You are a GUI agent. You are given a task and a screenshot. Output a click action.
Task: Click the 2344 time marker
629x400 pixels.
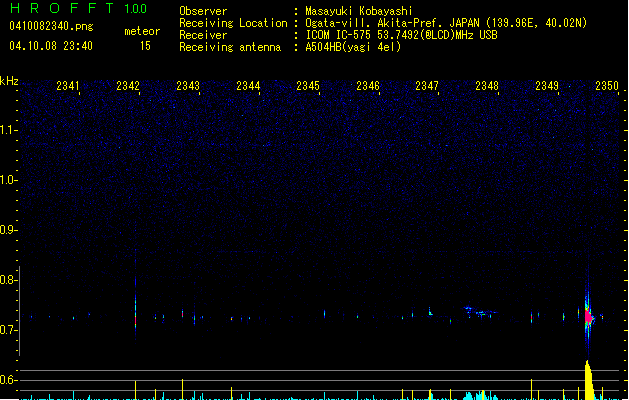click(248, 86)
